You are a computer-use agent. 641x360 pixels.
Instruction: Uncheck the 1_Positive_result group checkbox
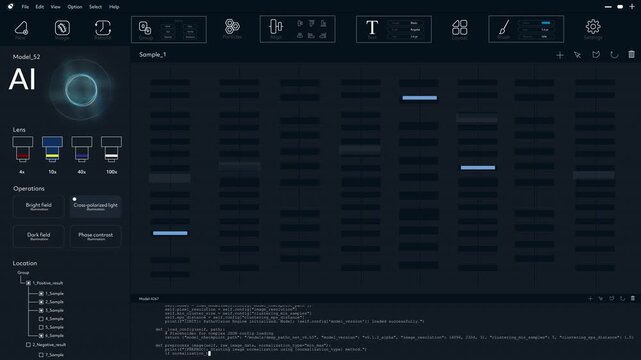click(28, 283)
